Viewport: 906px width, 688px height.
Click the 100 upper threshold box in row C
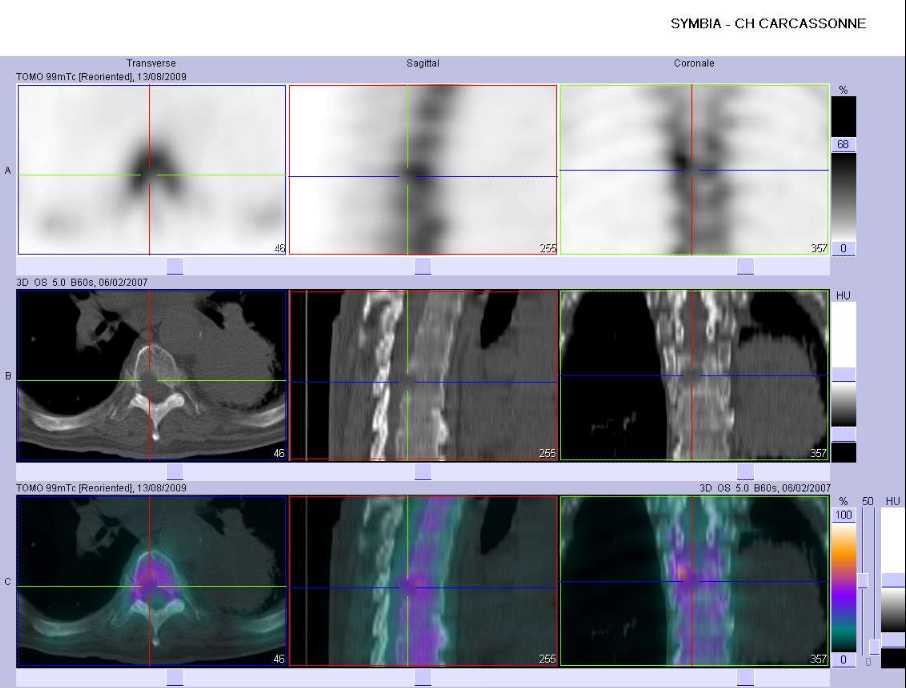(844, 515)
